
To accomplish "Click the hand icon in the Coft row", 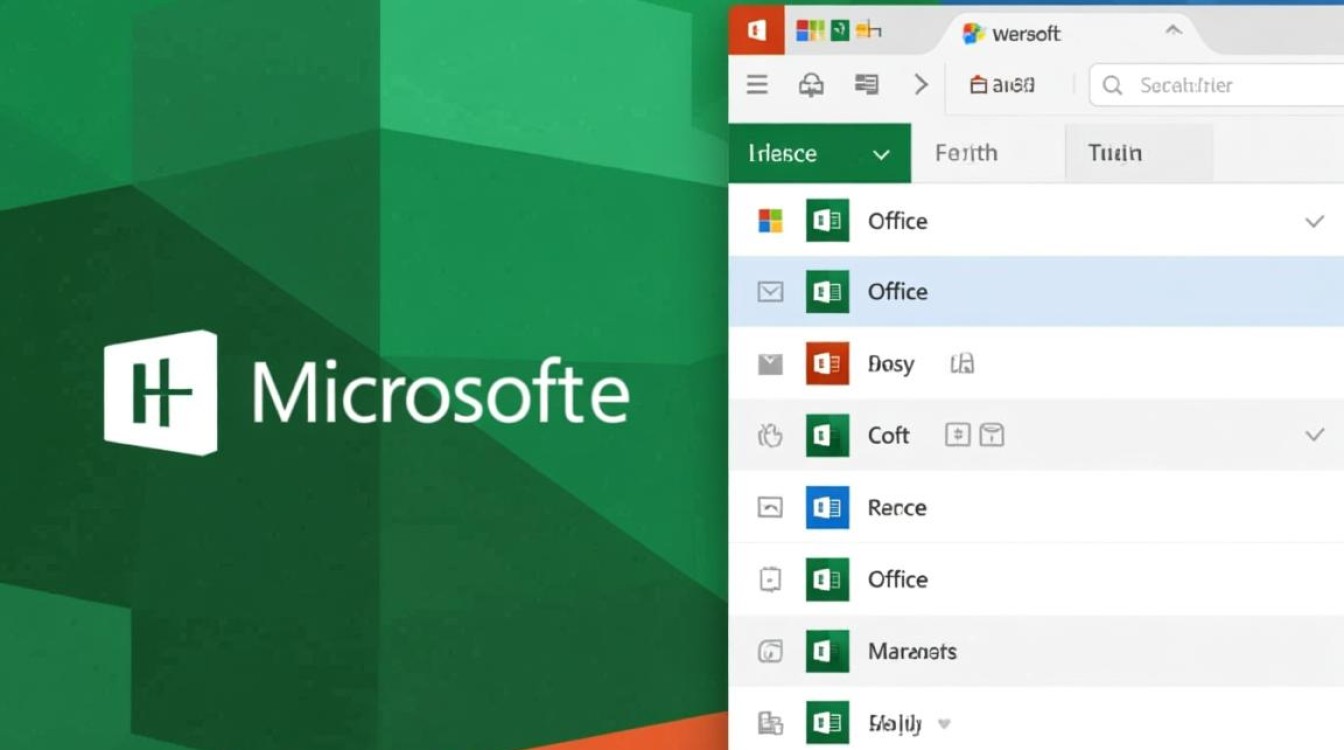I will click(770, 435).
